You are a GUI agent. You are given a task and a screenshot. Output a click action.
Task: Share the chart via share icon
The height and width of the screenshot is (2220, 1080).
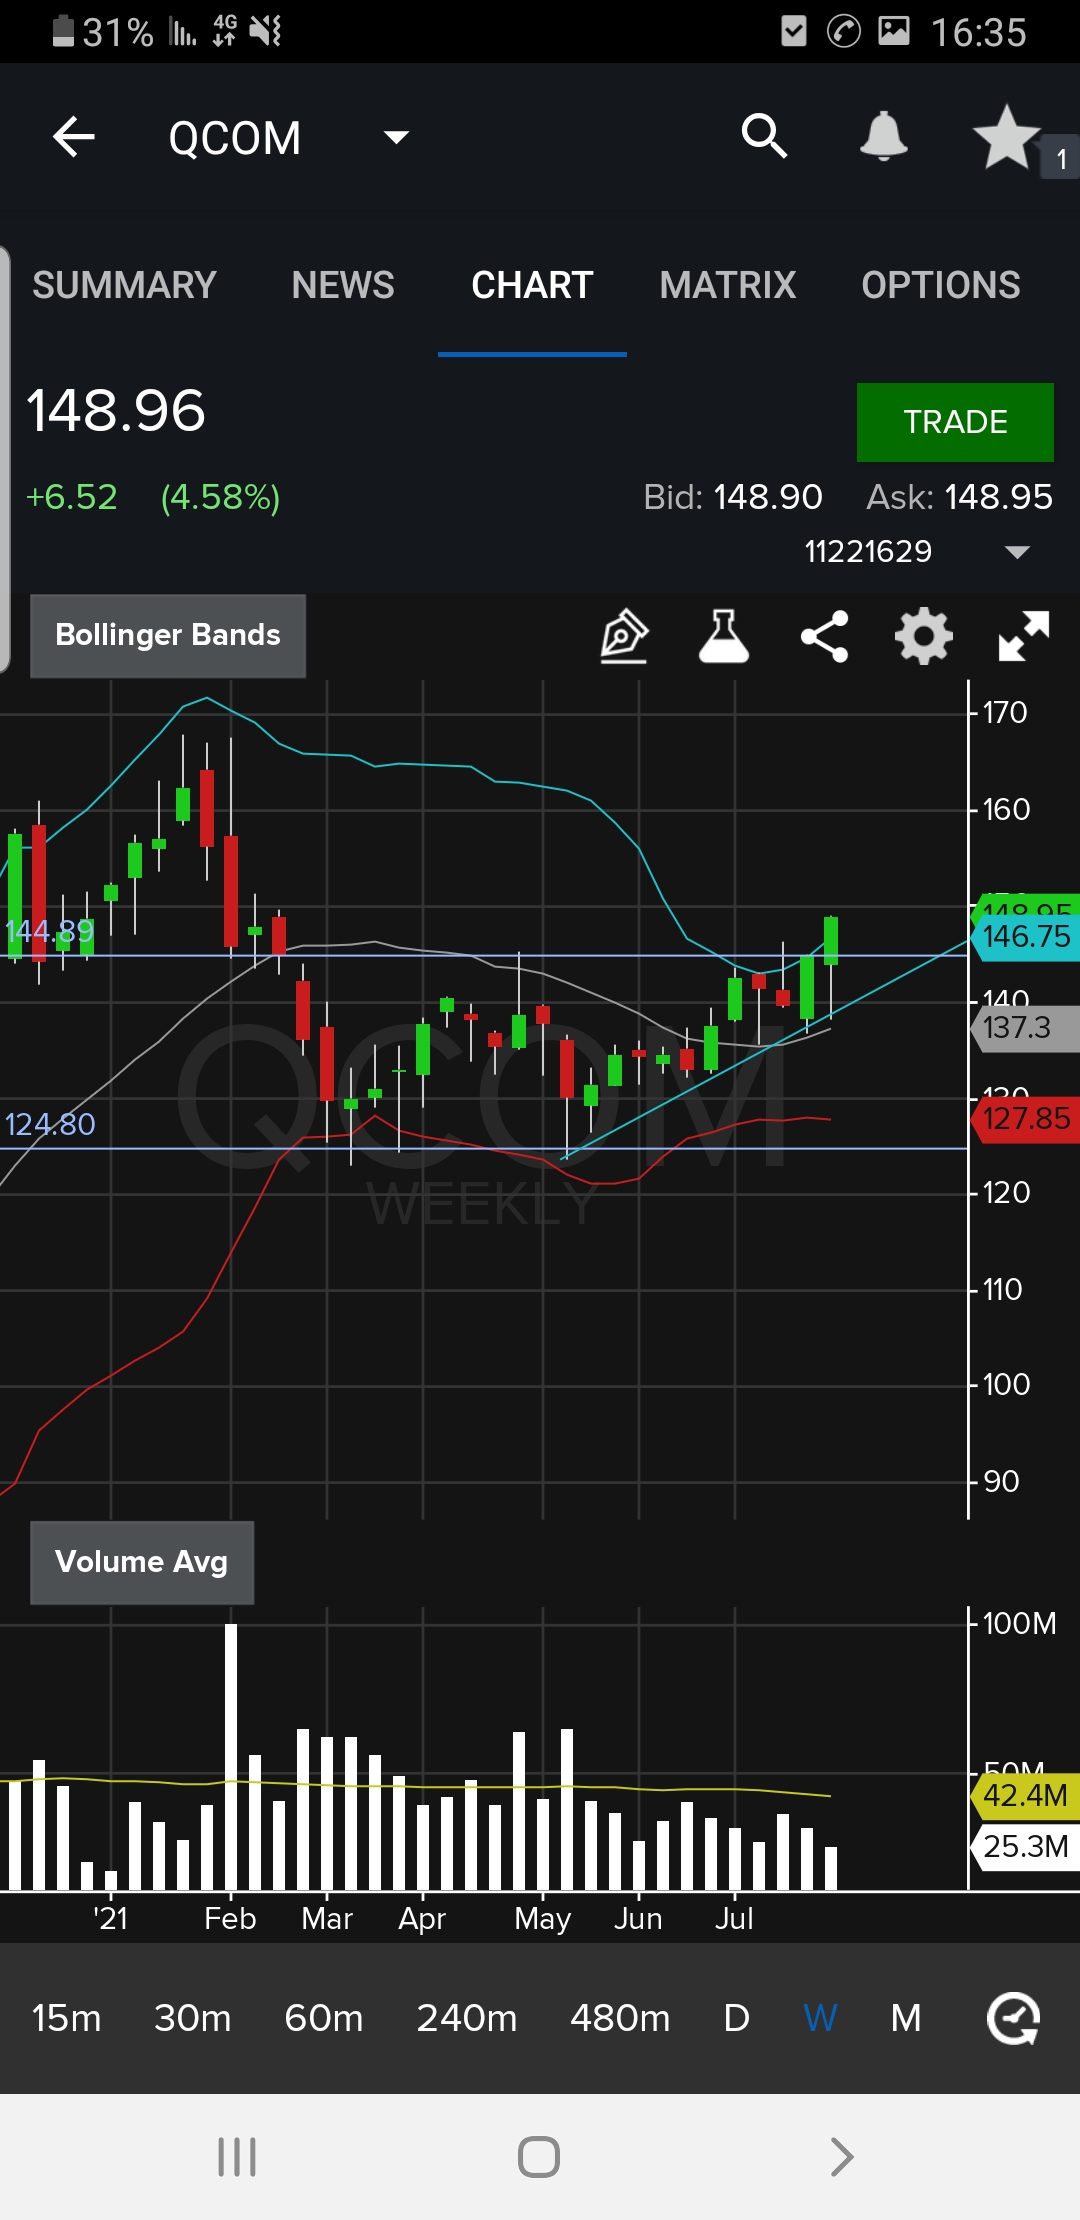coord(824,636)
